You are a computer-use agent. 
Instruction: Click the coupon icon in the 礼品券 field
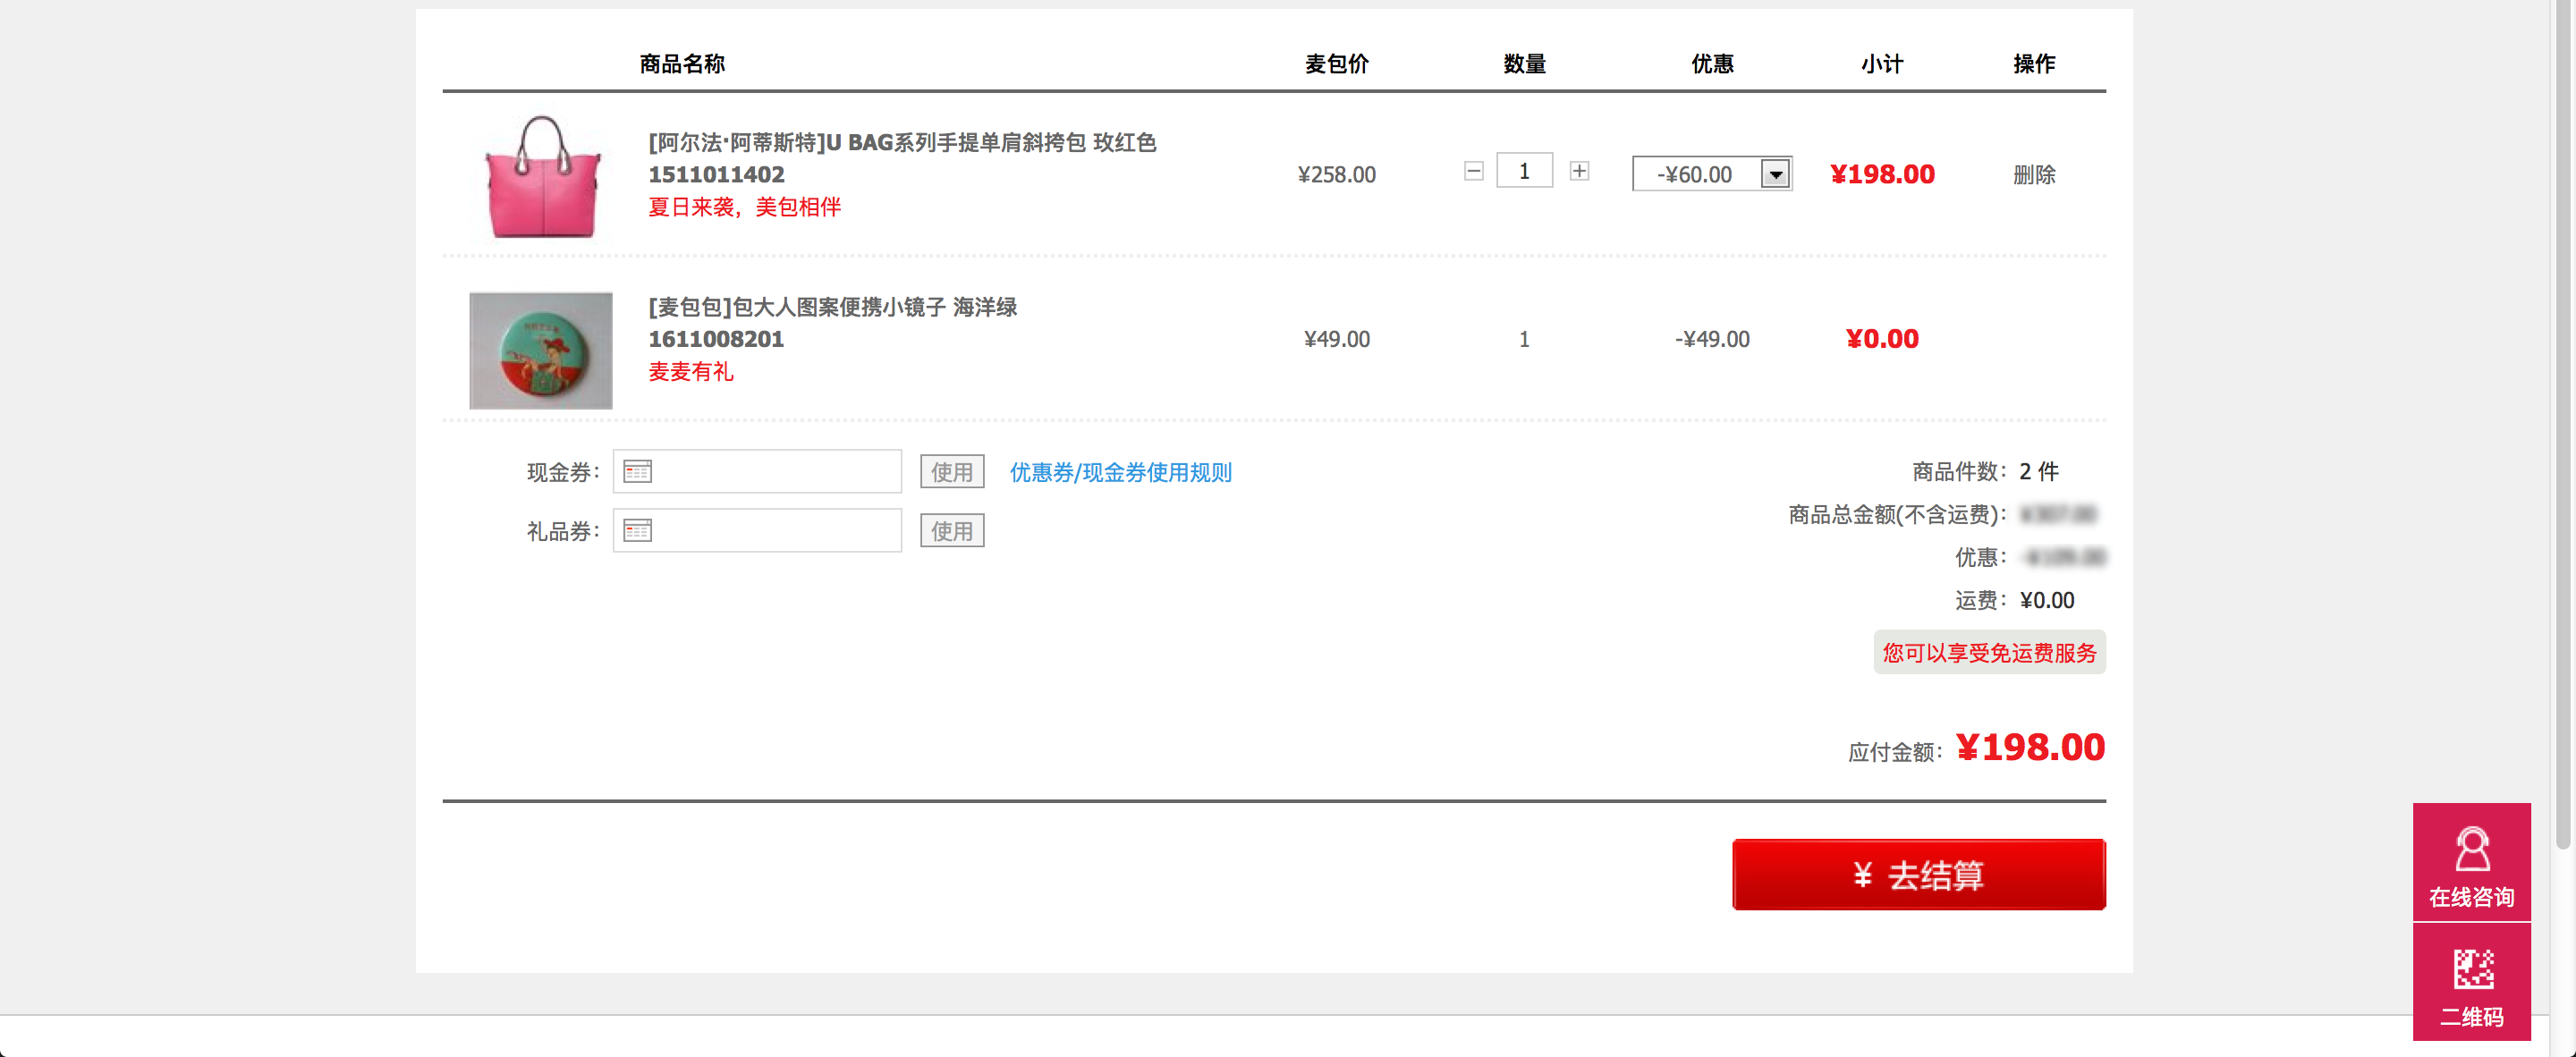pyautogui.click(x=637, y=530)
